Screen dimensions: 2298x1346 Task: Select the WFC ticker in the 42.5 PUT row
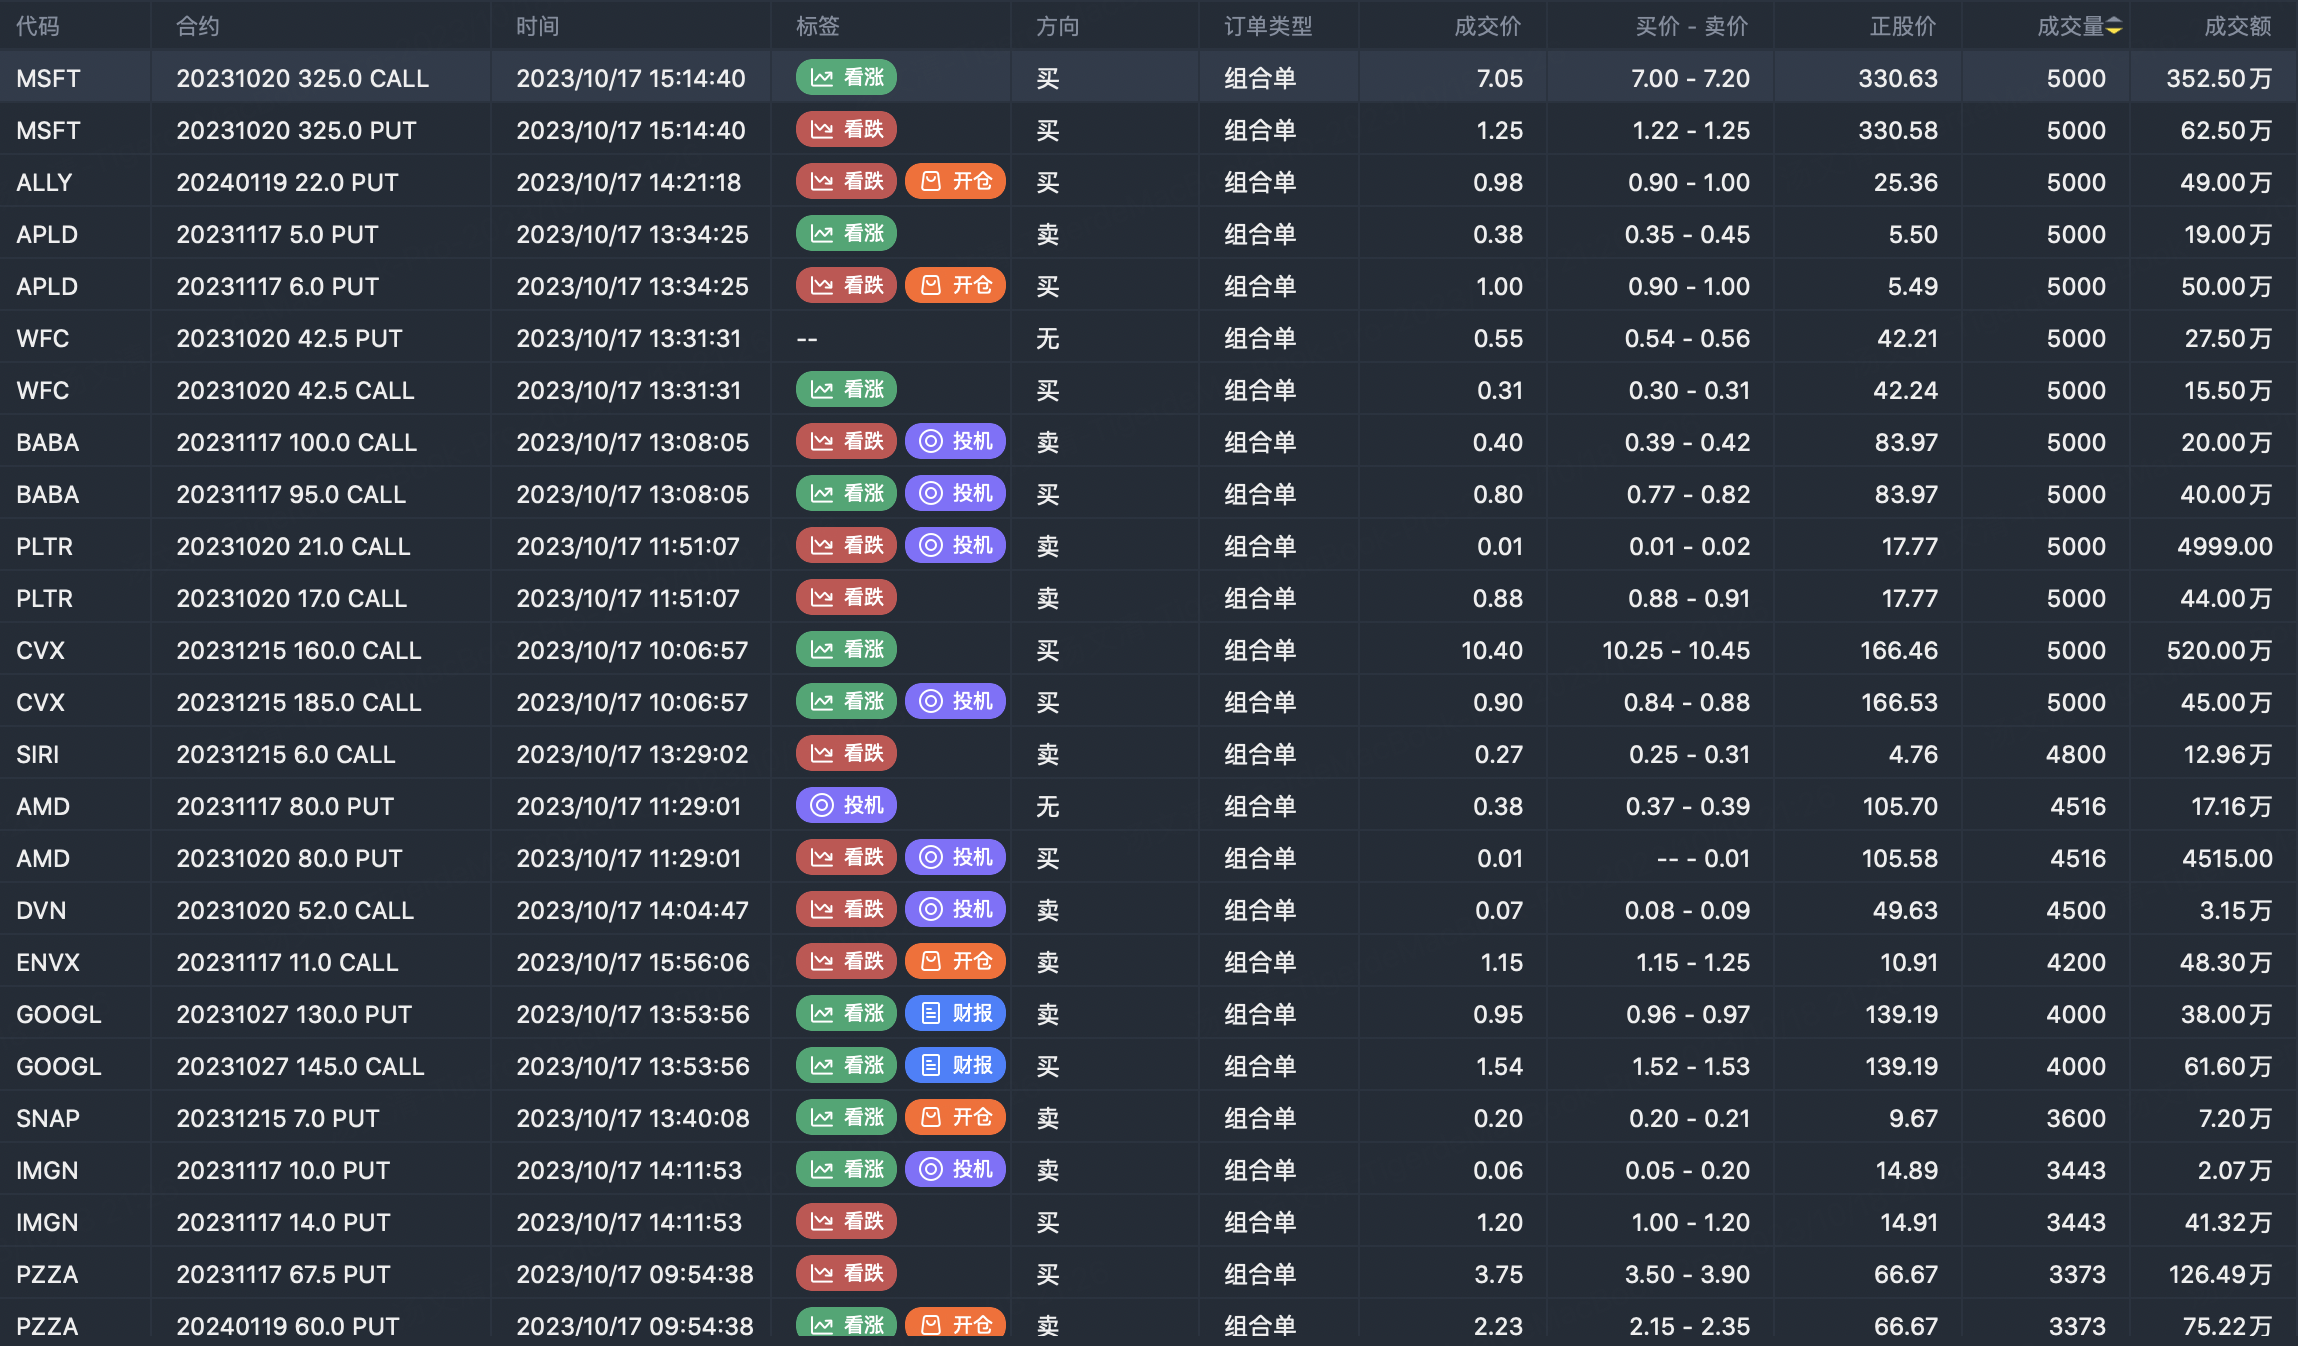coord(43,338)
